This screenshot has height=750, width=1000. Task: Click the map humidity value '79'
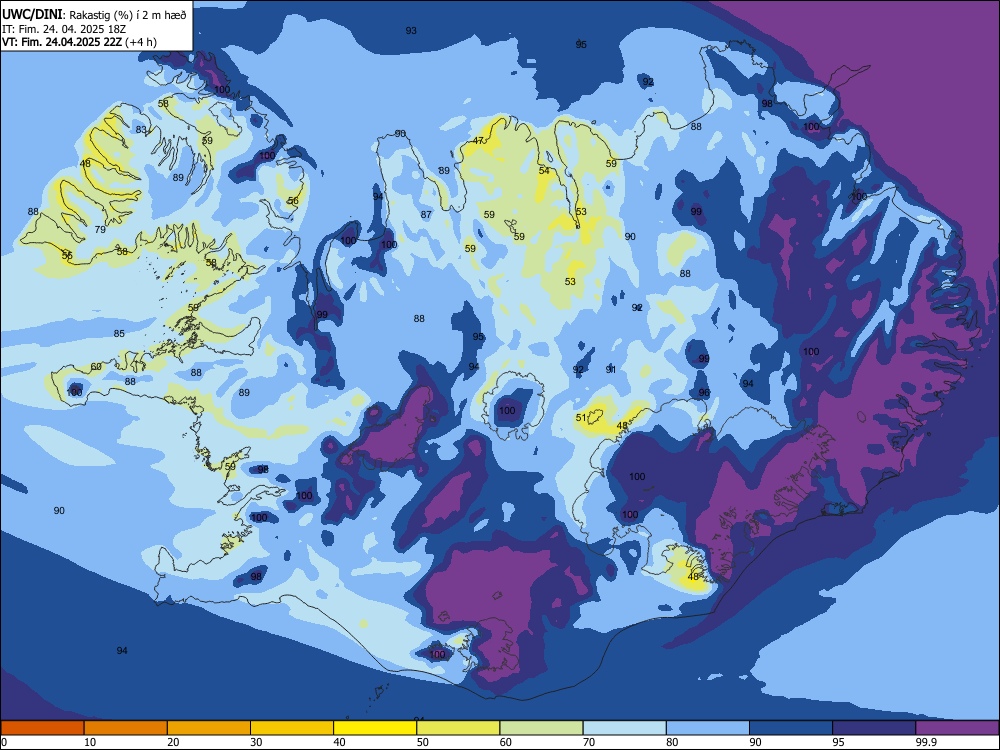100,230
